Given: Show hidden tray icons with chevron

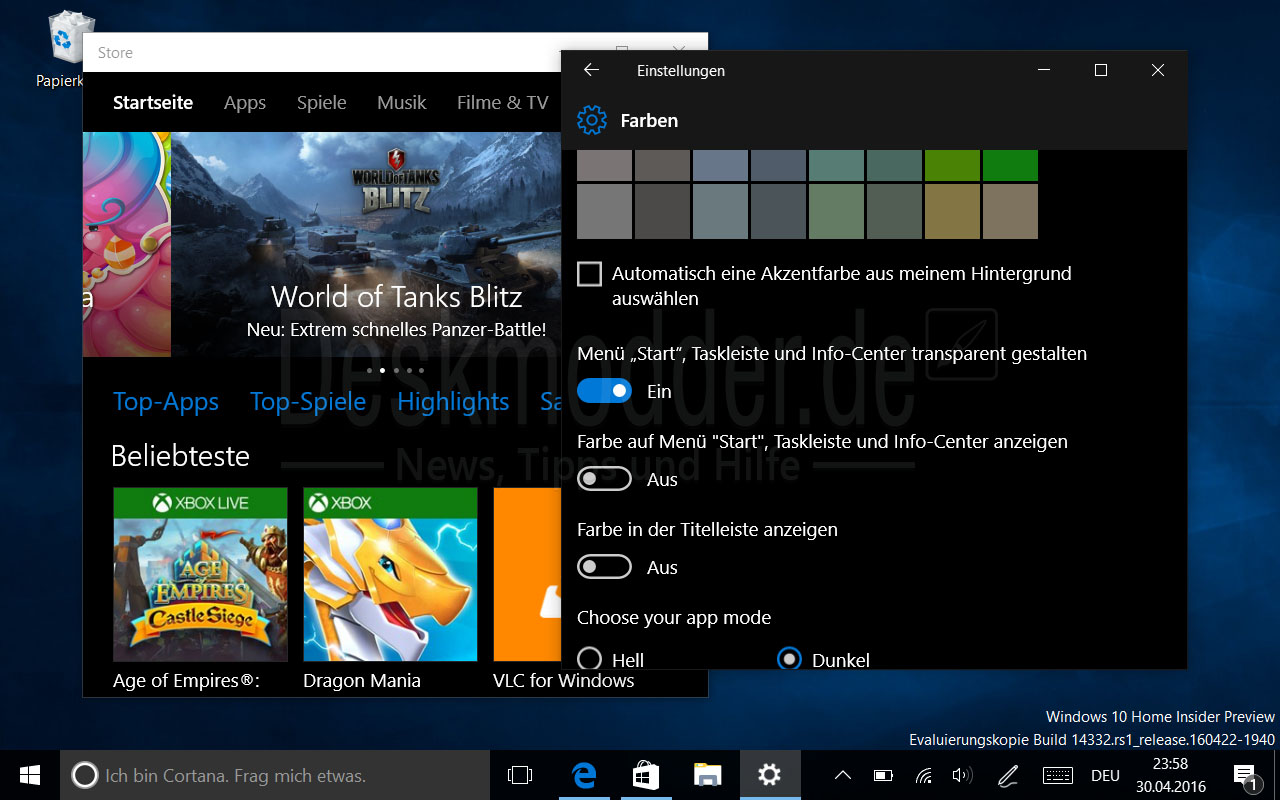Looking at the screenshot, I should click(x=843, y=775).
